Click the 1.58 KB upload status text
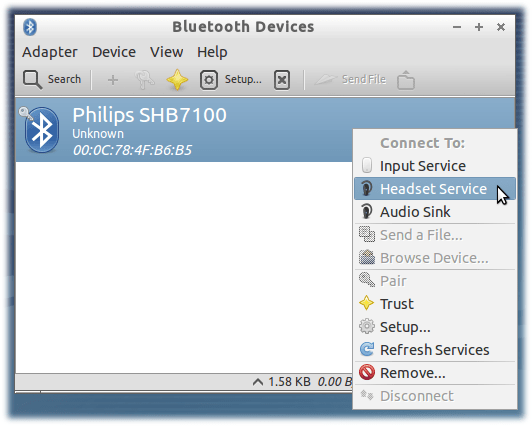Screen dimensions: 532x426 point(289,382)
